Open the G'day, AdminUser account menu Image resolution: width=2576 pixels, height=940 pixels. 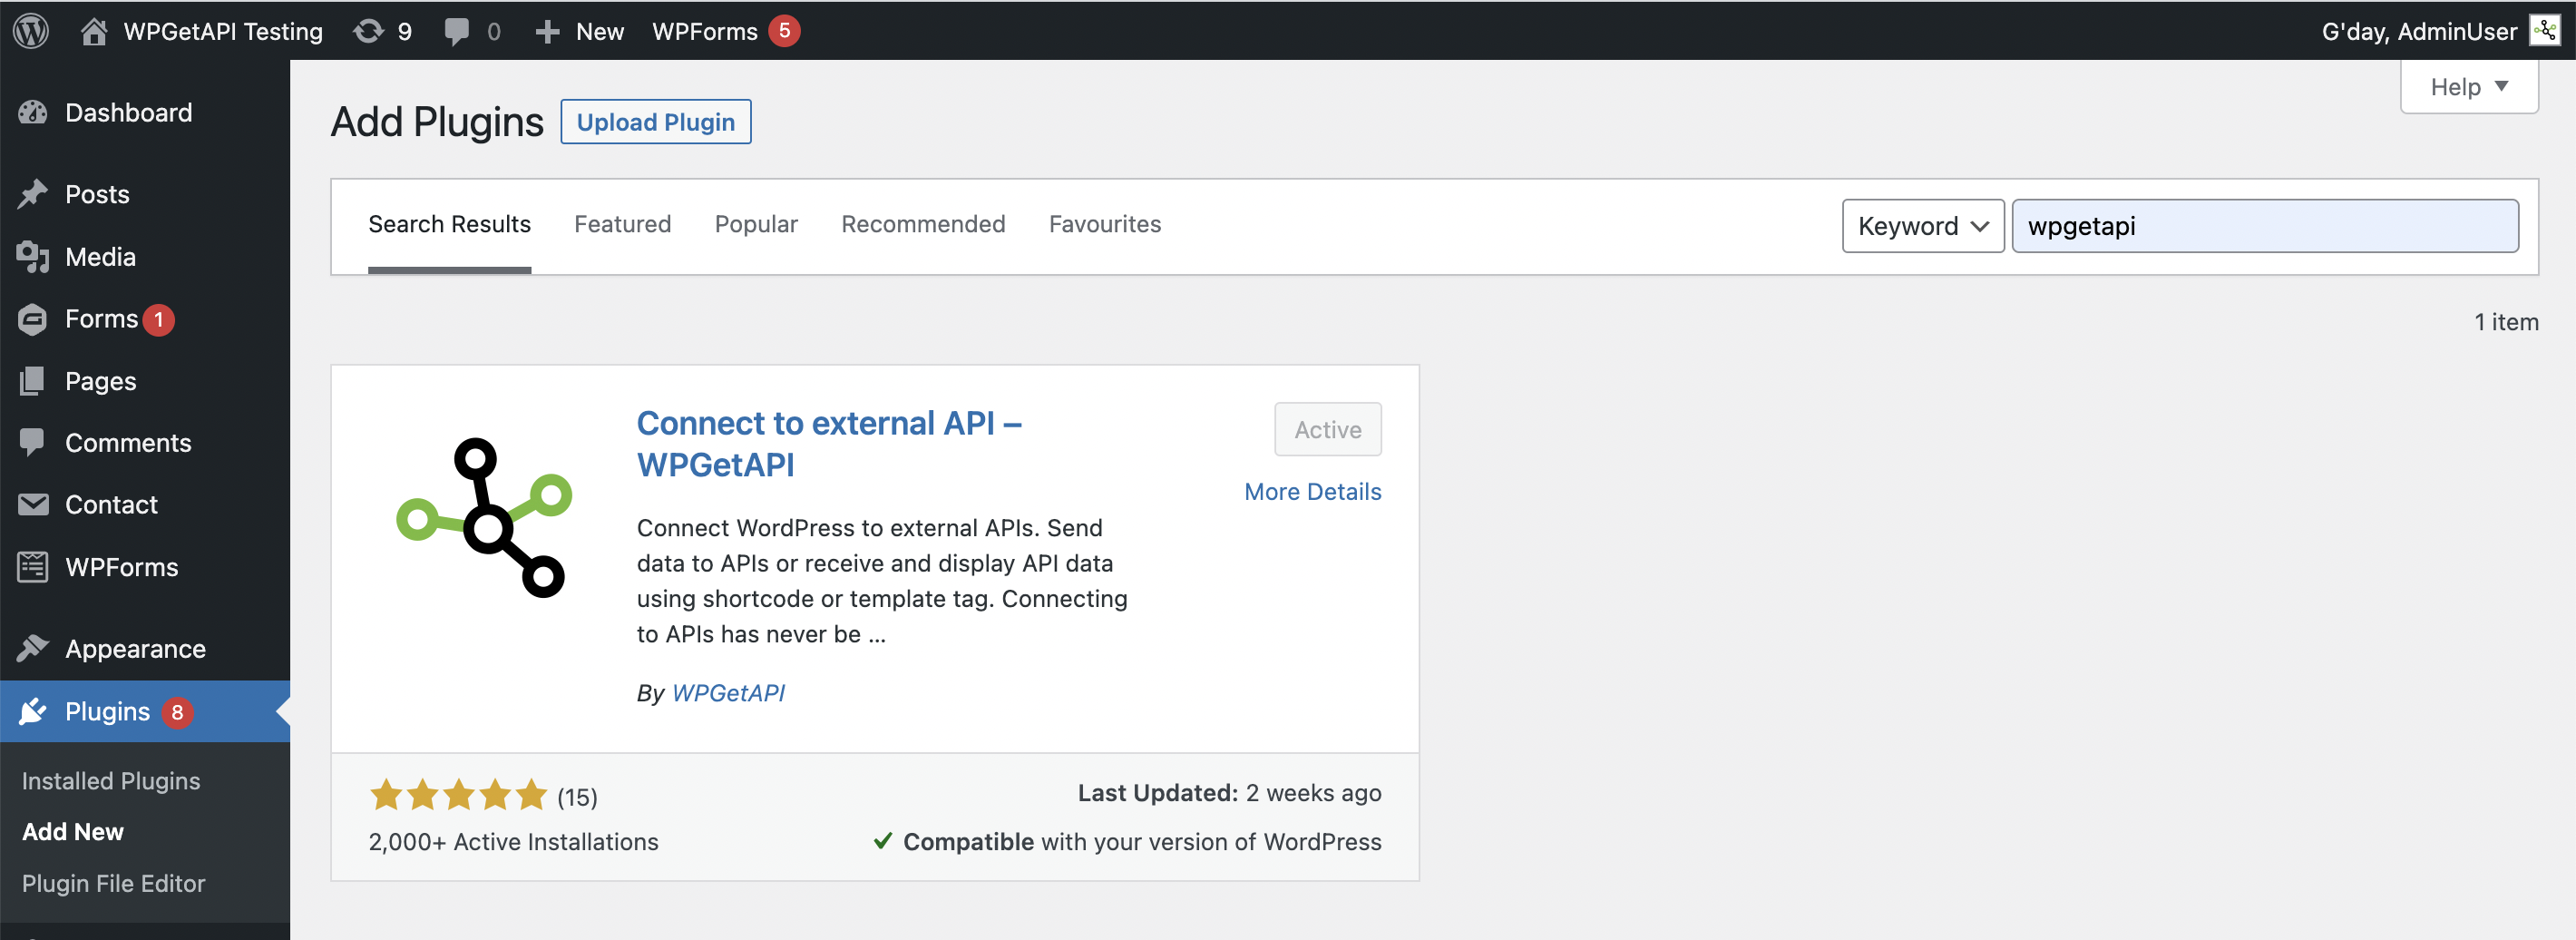(x=2440, y=31)
